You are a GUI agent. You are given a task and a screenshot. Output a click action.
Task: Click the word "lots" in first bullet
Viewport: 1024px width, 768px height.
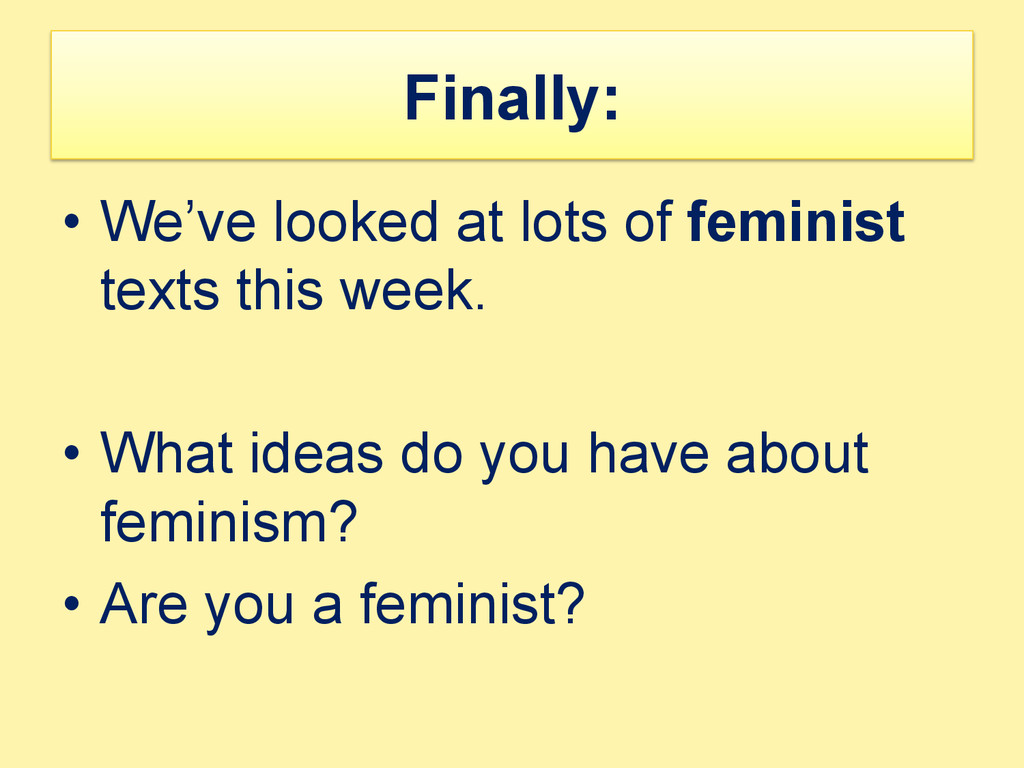(564, 222)
